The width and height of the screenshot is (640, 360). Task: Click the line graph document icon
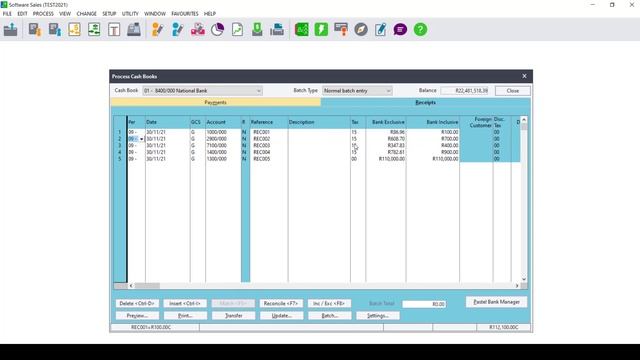237,29
